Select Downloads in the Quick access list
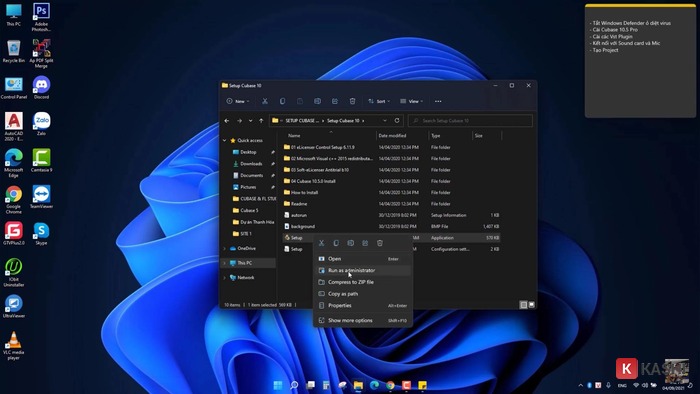The image size is (700, 394). tap(251, 164)
